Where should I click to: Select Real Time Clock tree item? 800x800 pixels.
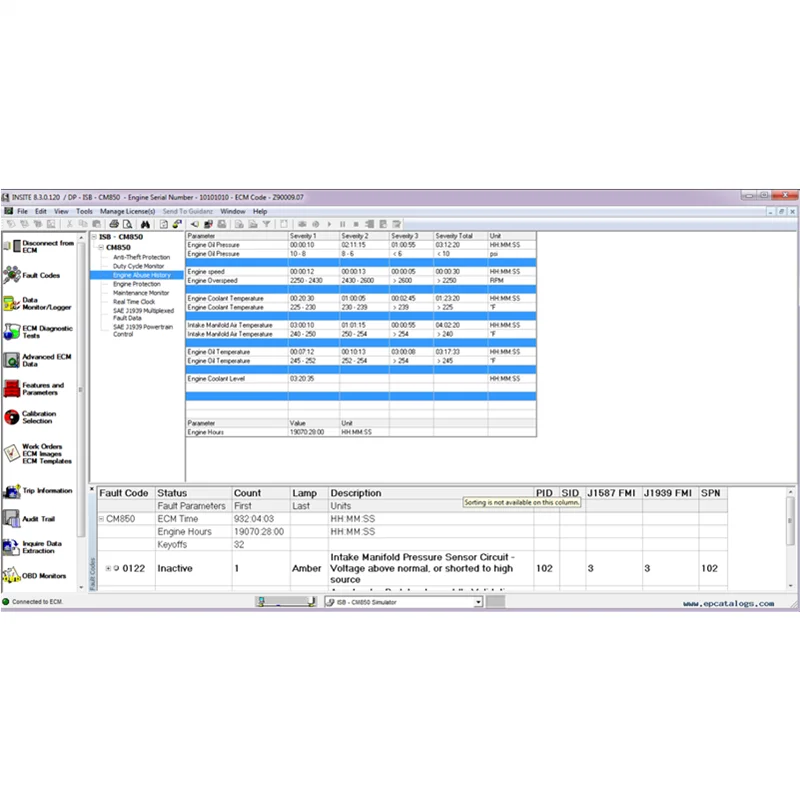pos(134,302)
